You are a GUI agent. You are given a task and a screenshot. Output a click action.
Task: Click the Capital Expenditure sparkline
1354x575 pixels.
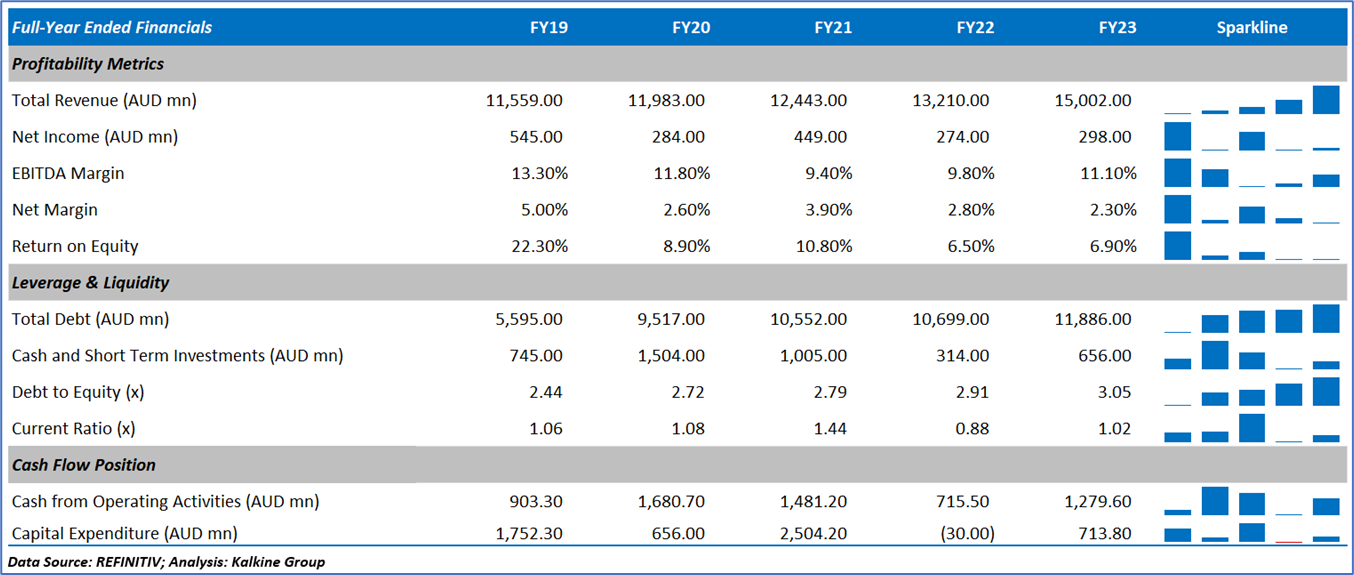(x=1252, y=533)
